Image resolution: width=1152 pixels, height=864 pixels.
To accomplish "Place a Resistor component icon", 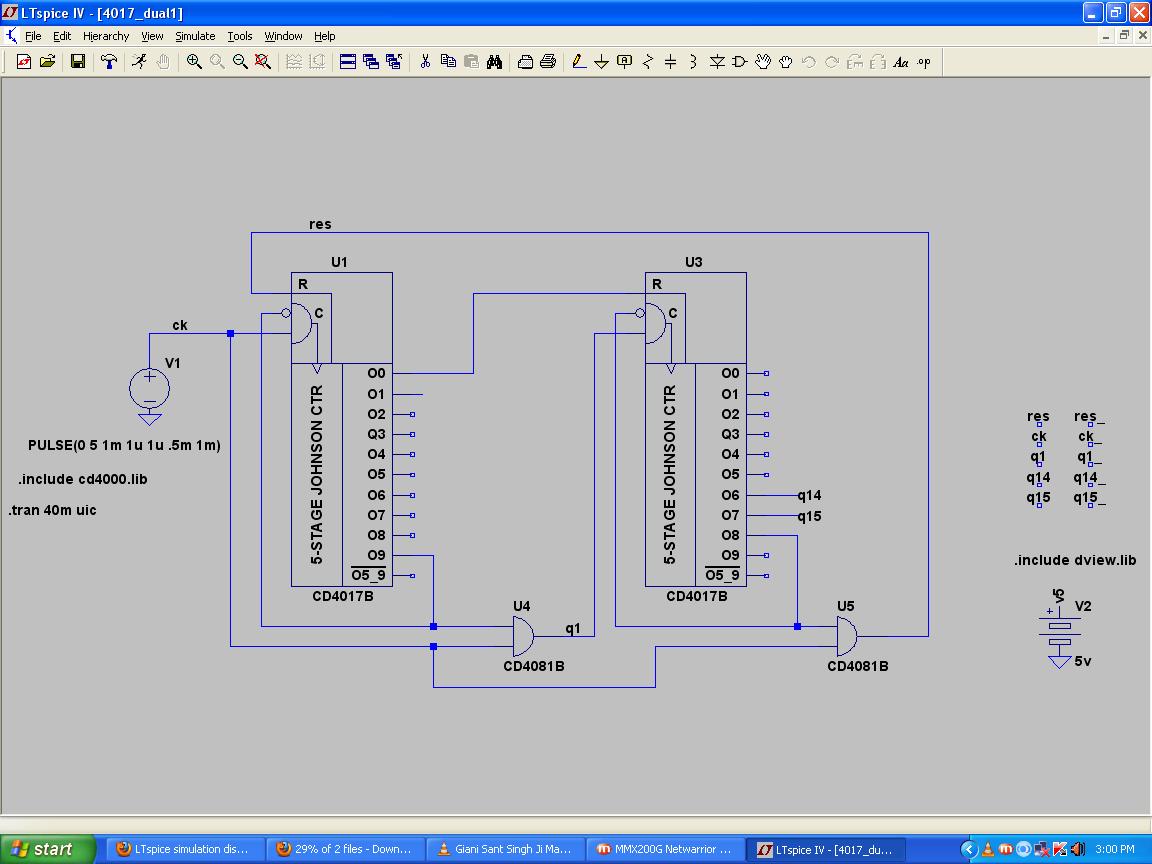I will point(647,62).
